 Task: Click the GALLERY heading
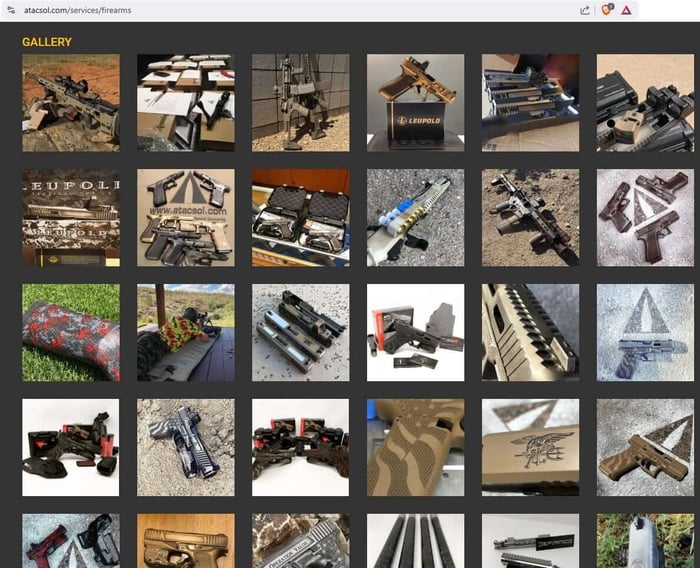click(47, 43)
